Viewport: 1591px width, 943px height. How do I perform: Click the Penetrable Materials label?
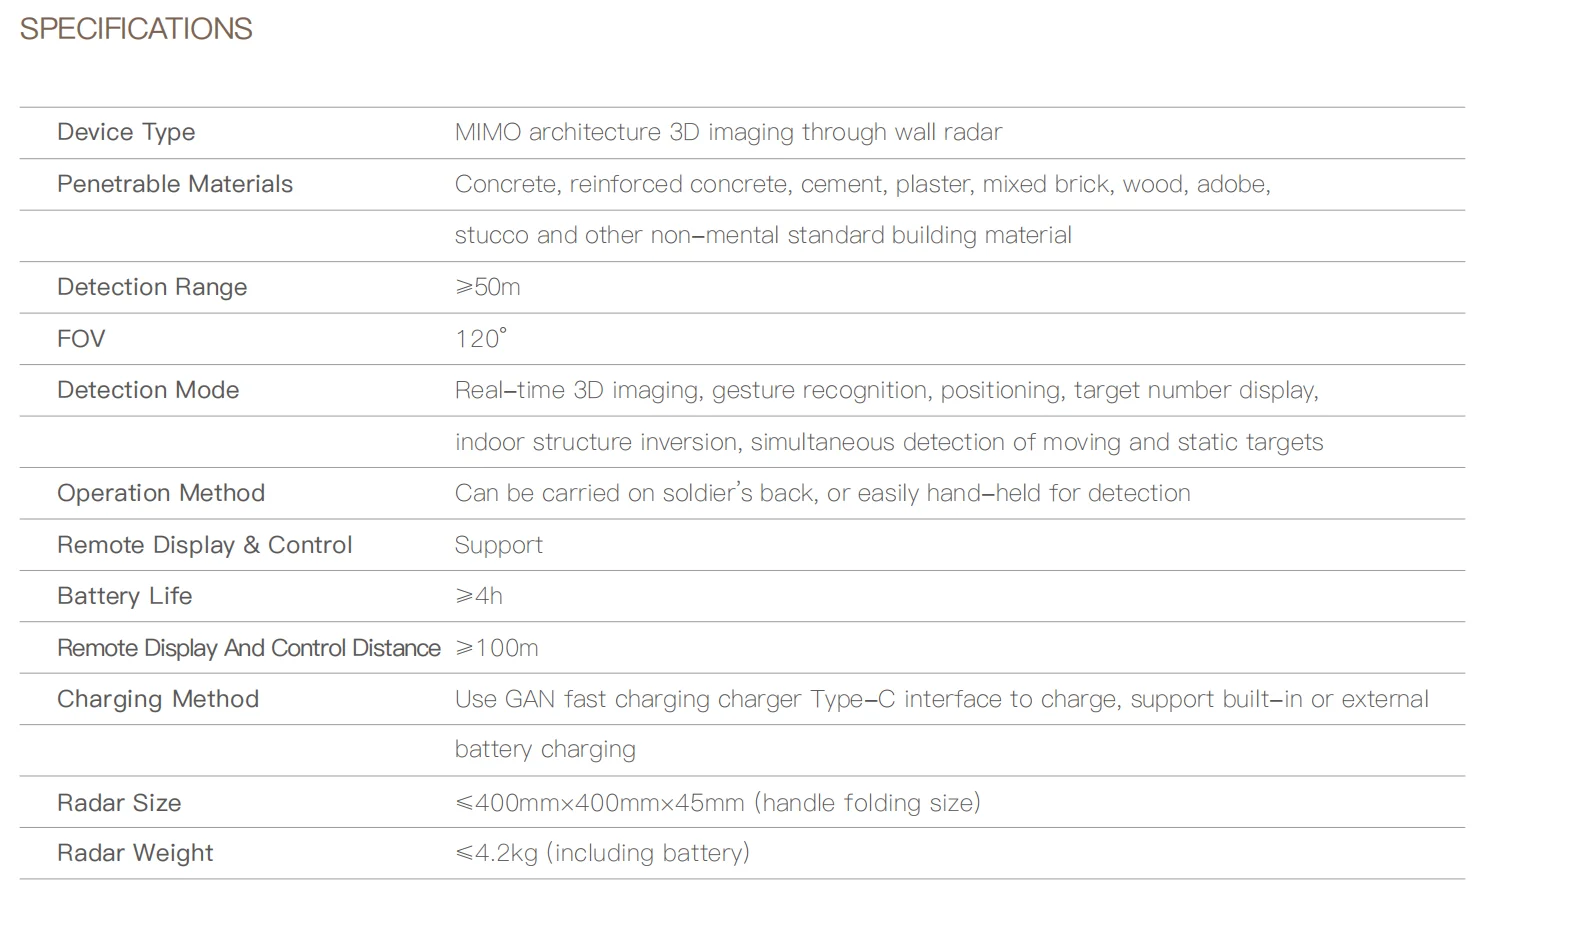tap(175, 184)
